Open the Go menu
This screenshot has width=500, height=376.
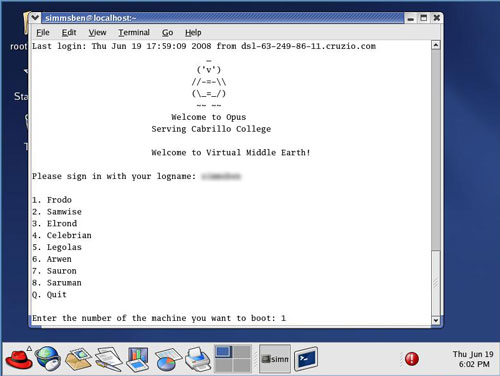[x=167, y=33]
